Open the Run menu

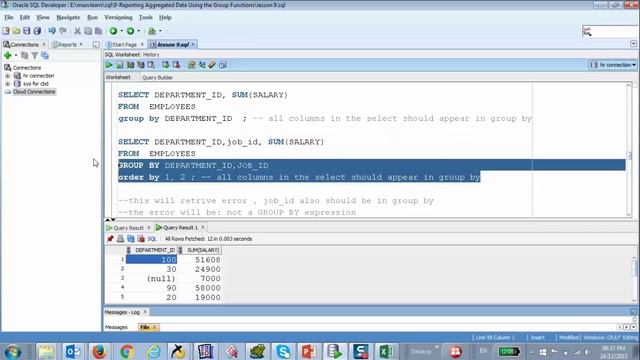[92, 18]
